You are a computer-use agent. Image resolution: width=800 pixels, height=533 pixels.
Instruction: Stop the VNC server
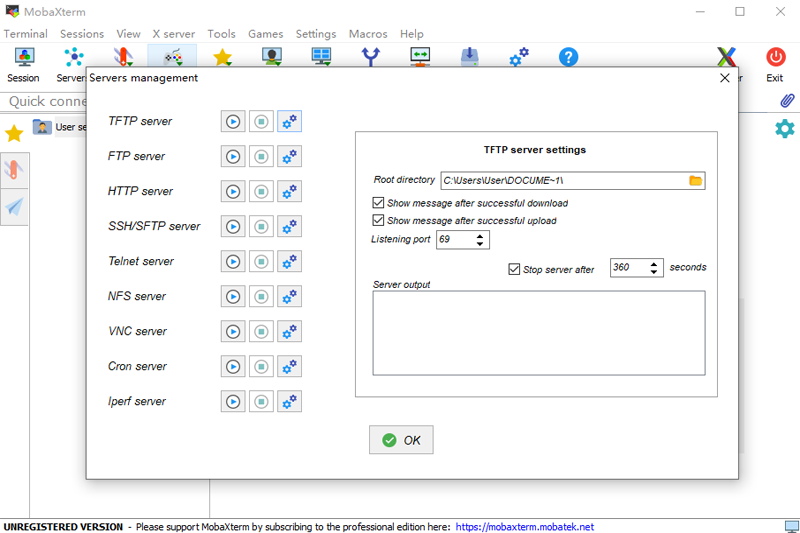click(261, 331)
